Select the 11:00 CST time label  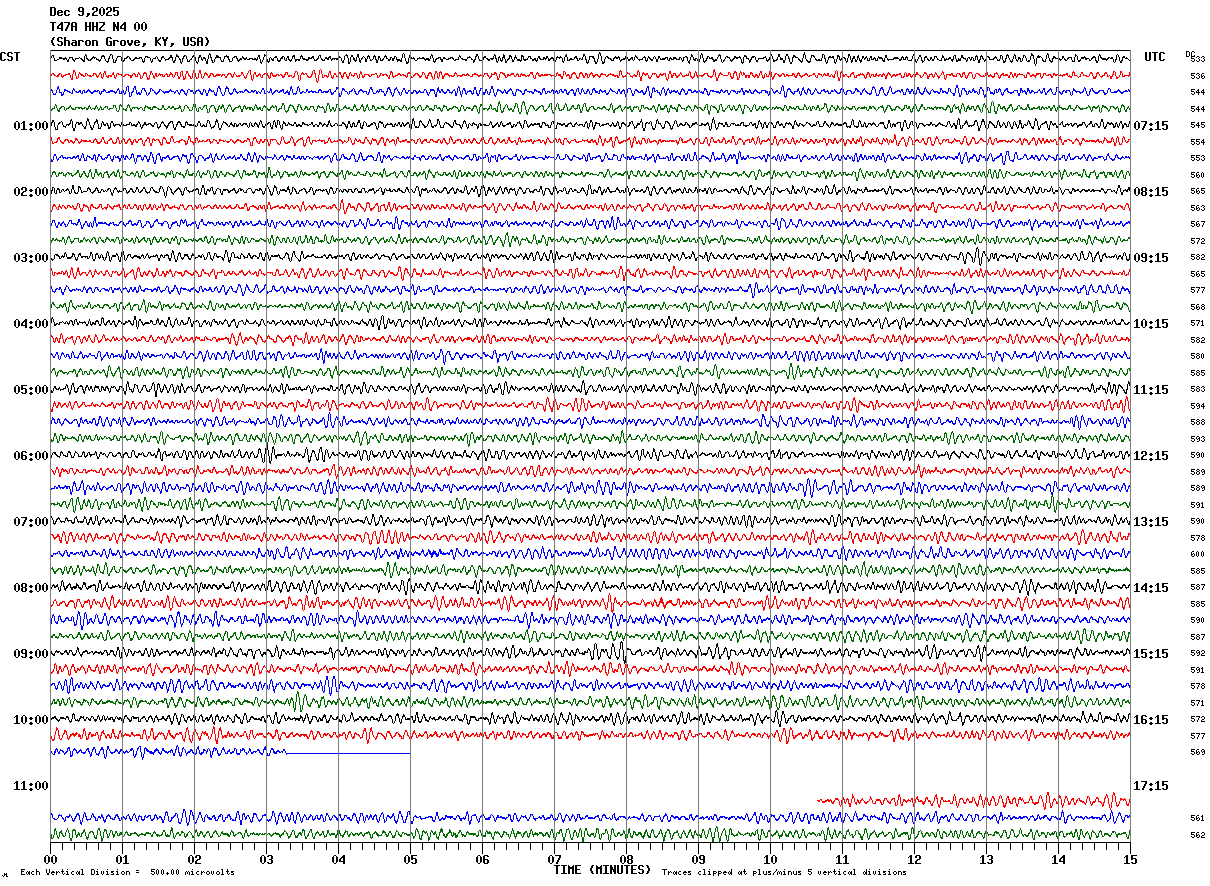tap(31, 786)
